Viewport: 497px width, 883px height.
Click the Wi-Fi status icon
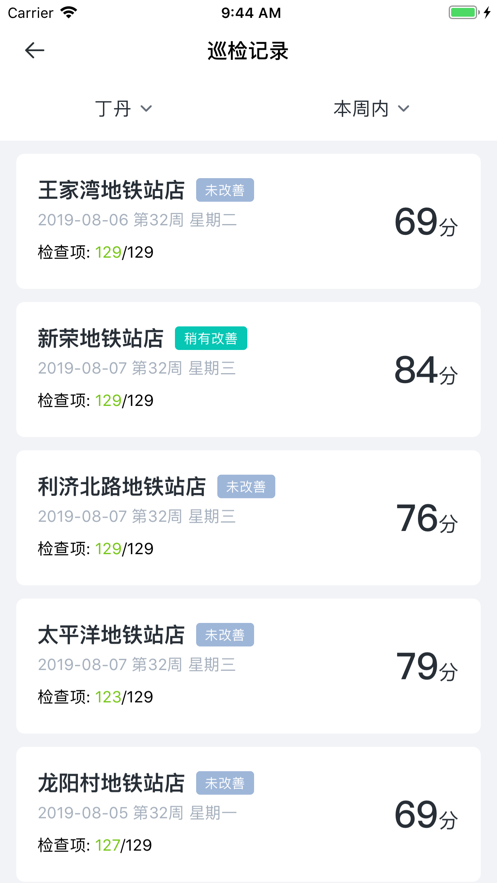(69, 12)
